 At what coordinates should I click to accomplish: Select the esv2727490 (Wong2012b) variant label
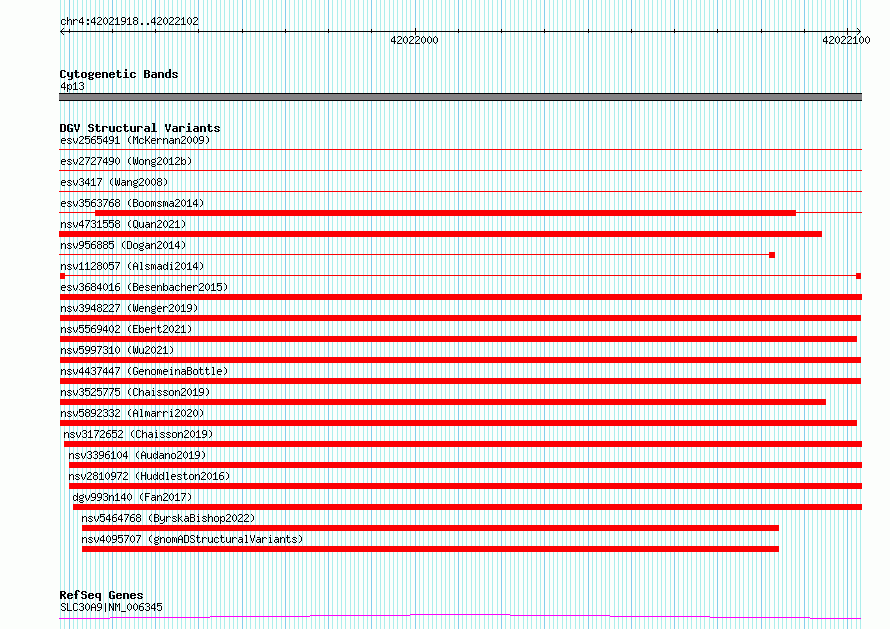[126, 161]
